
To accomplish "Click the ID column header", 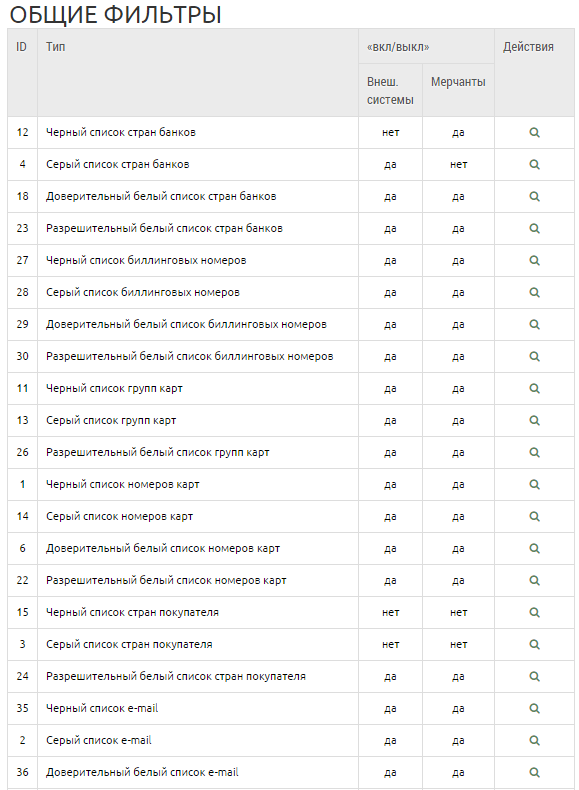I will [x=21, y=47].
